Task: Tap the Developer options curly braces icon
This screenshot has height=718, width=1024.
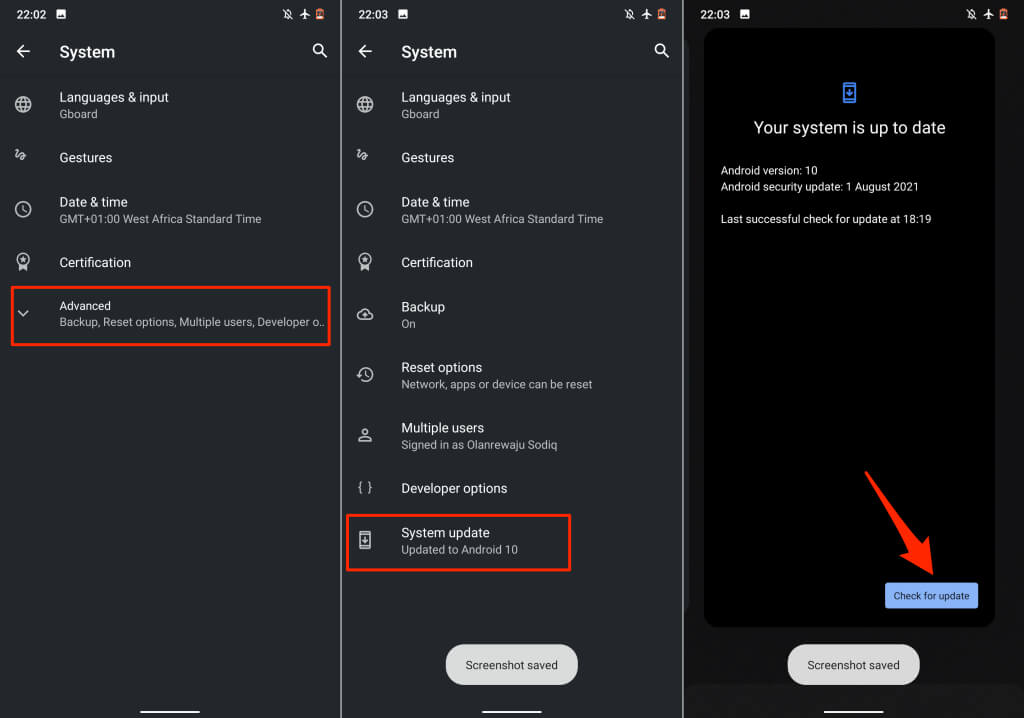Action: coord(365,487)
